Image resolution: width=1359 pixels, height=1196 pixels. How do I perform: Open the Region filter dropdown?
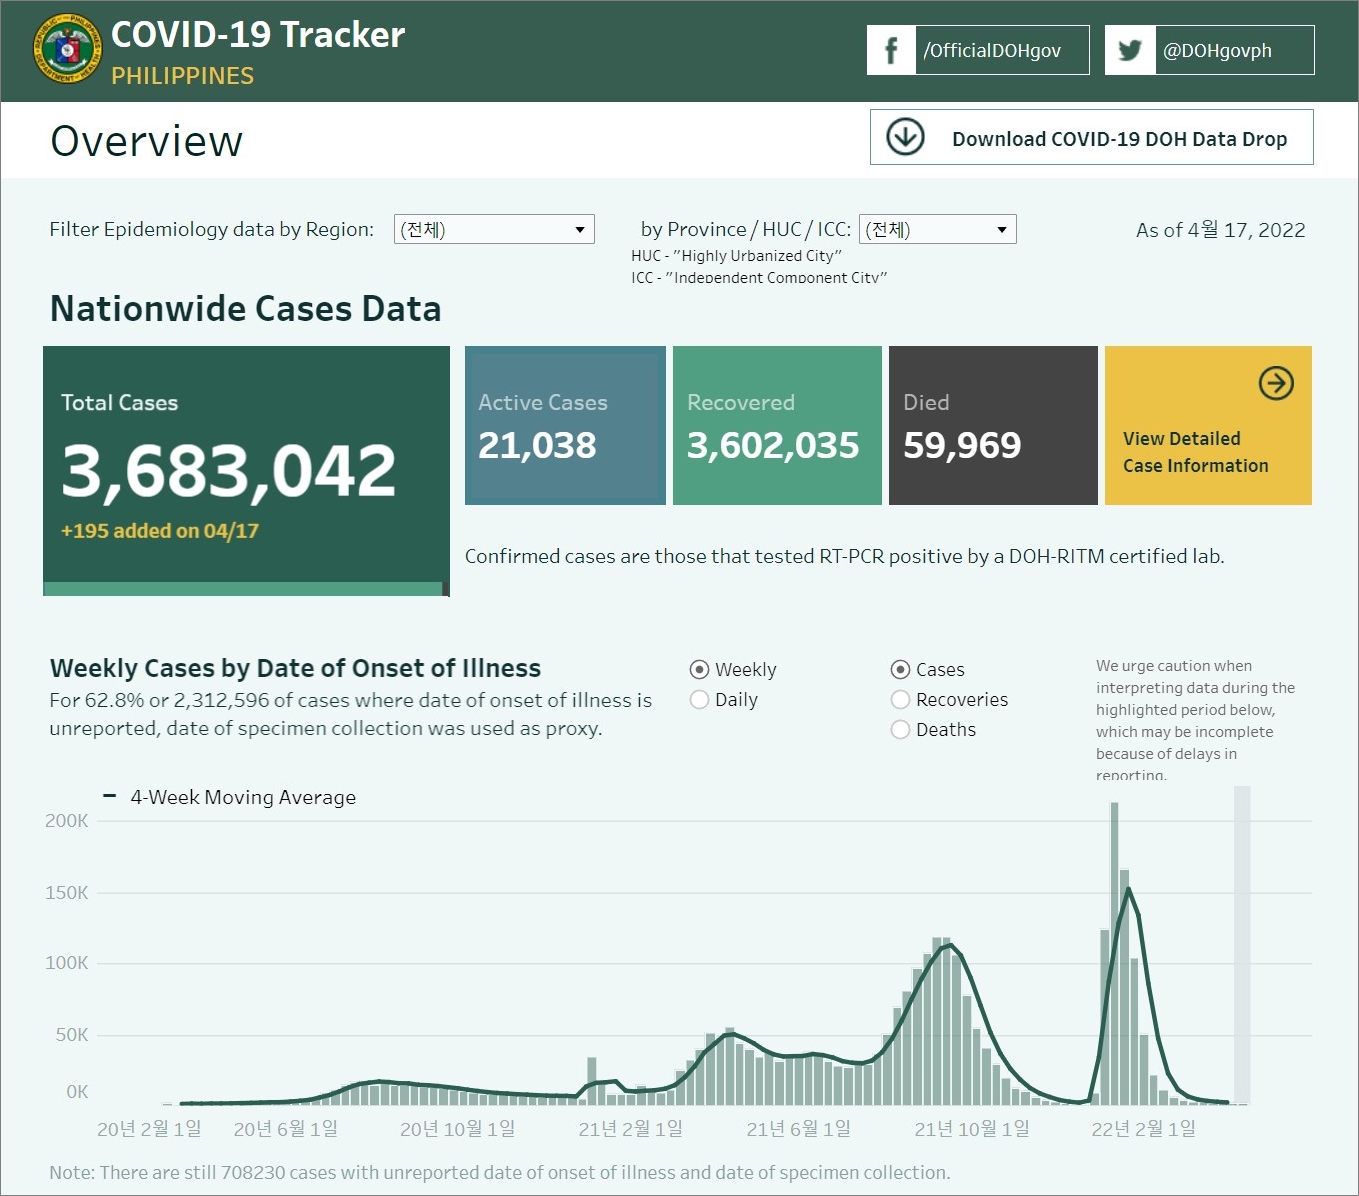coord(494,229)
